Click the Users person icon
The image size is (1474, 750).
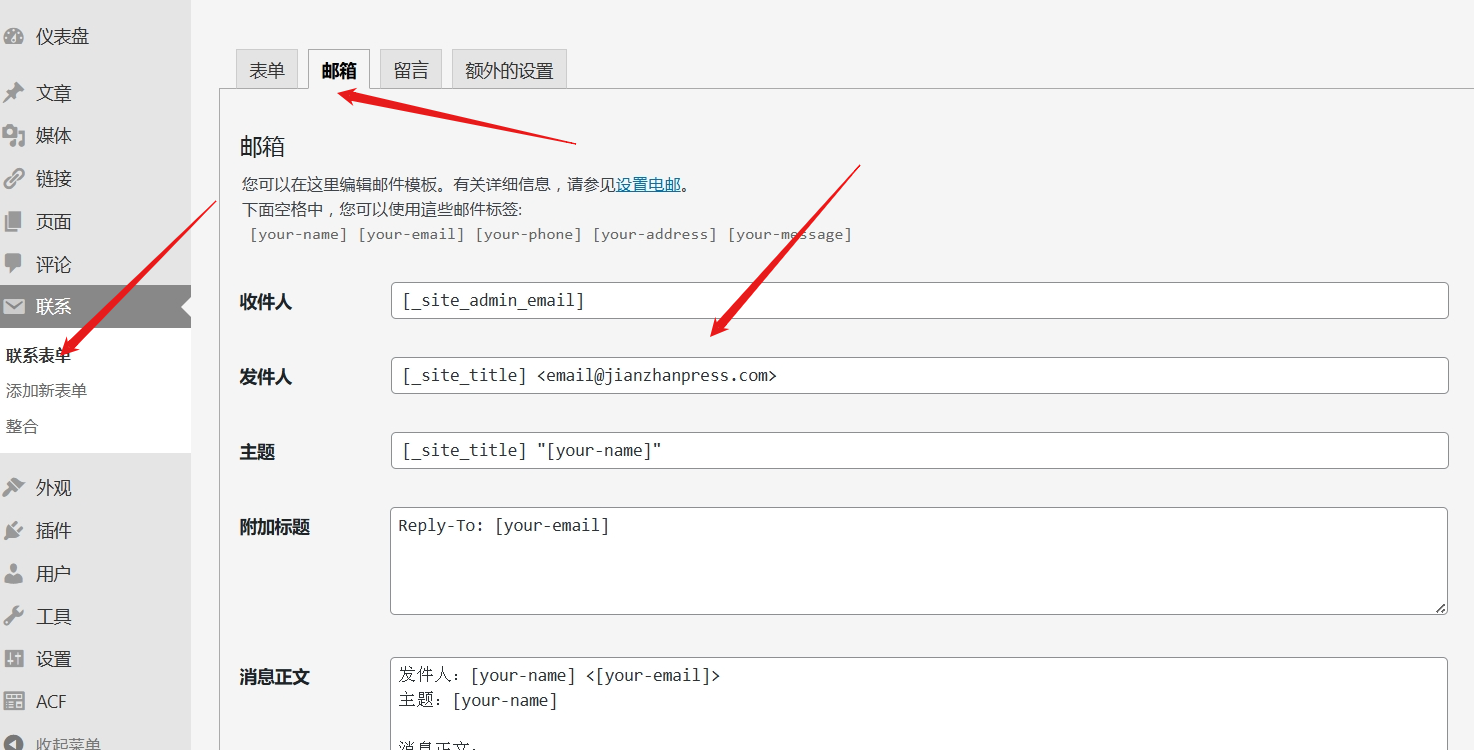pyautogui.click(x=13, y=574)
